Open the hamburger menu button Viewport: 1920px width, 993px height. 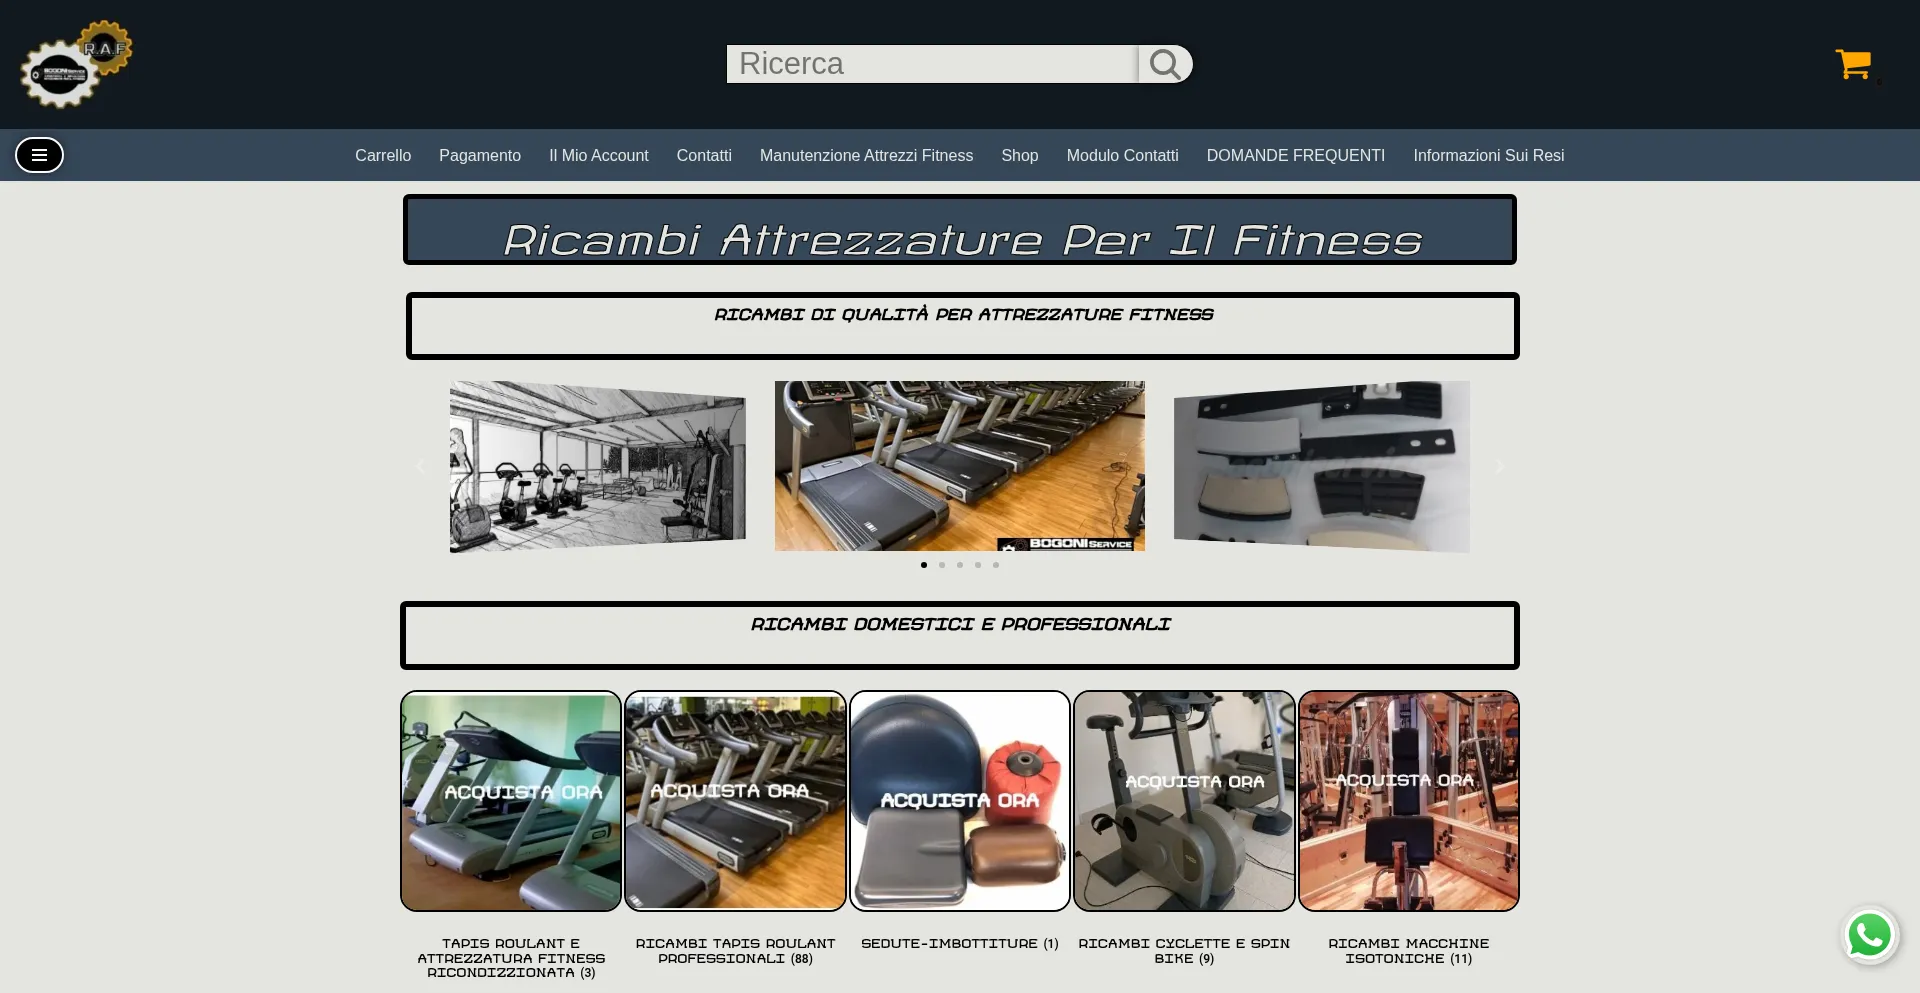pyautogui.click(x=39, y=155)
